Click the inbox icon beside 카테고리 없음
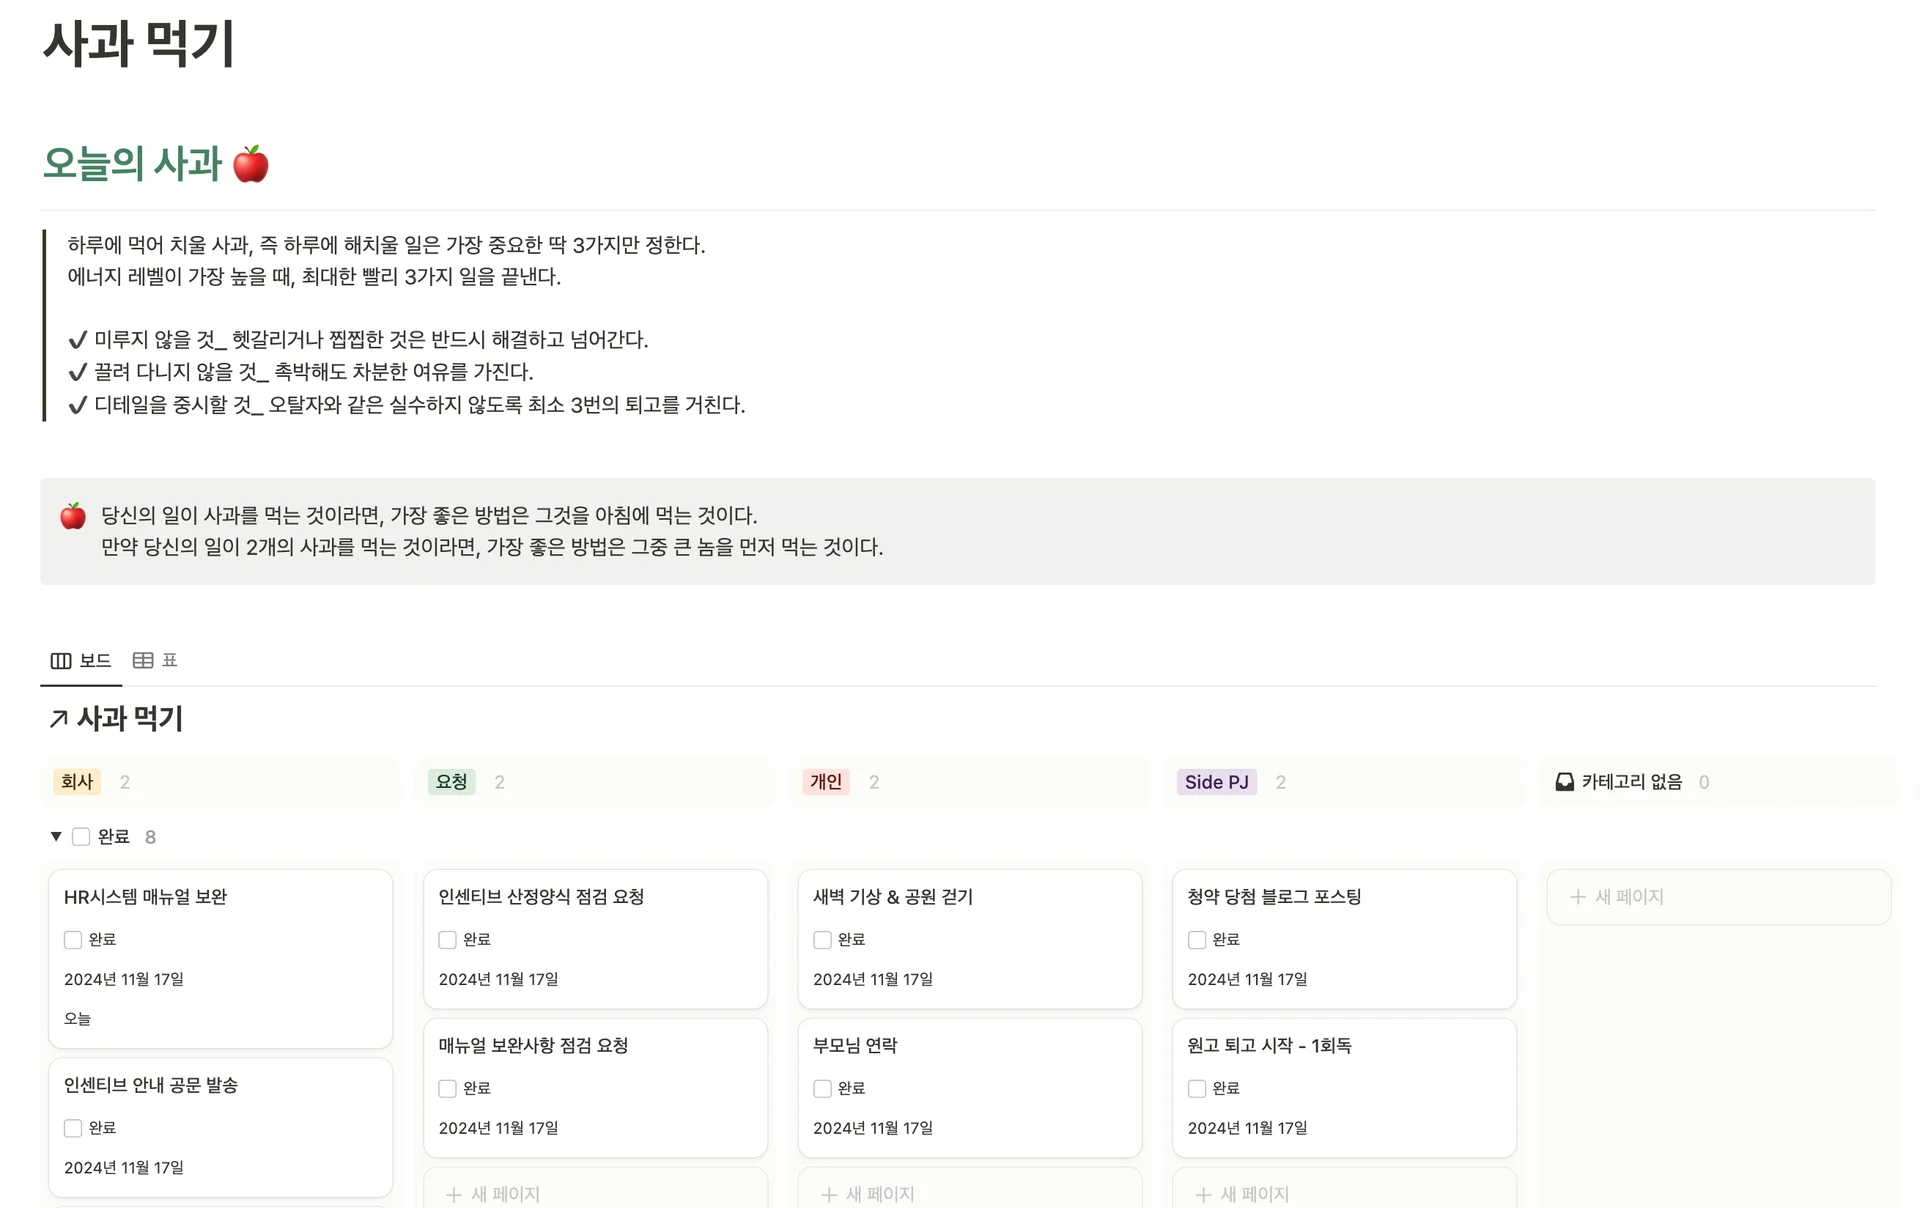Image resolution: width=1920 pixels, height=1208 pixels. point(1564,781)
